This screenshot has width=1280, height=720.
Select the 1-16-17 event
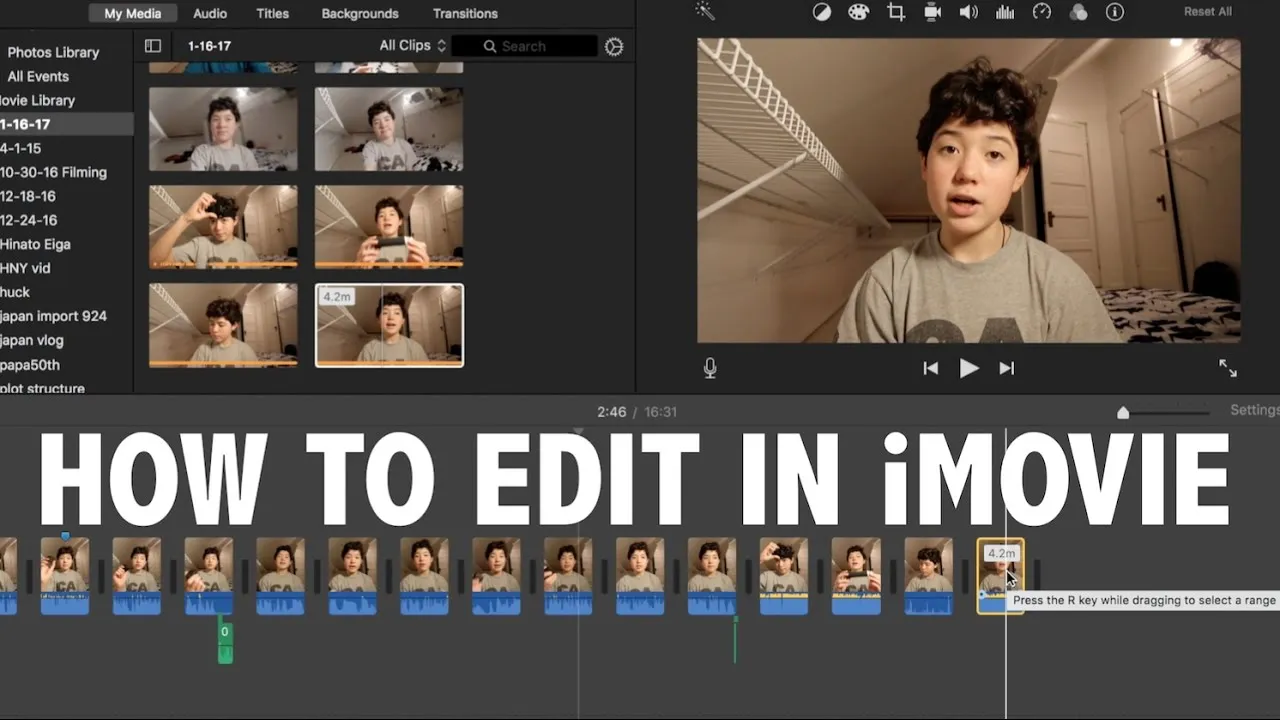pyautogui.click(x=66, y=124)
